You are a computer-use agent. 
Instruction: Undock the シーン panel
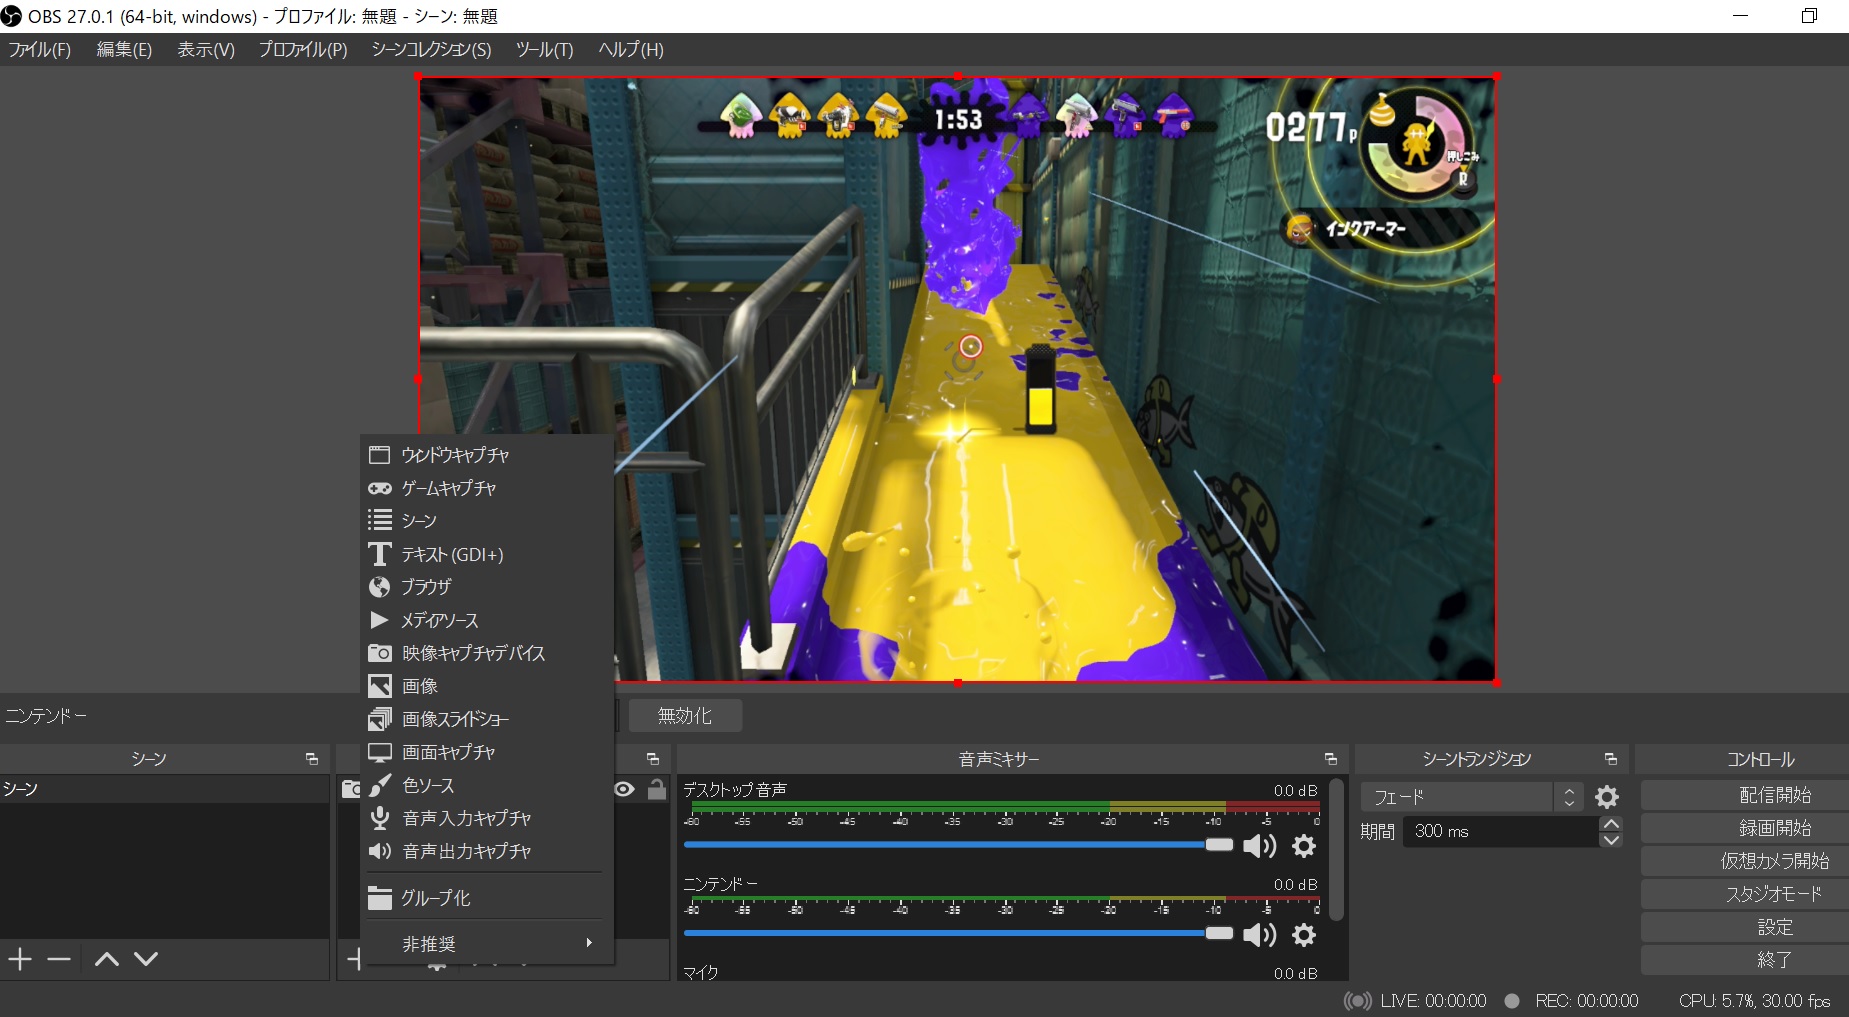coord(312,759)
